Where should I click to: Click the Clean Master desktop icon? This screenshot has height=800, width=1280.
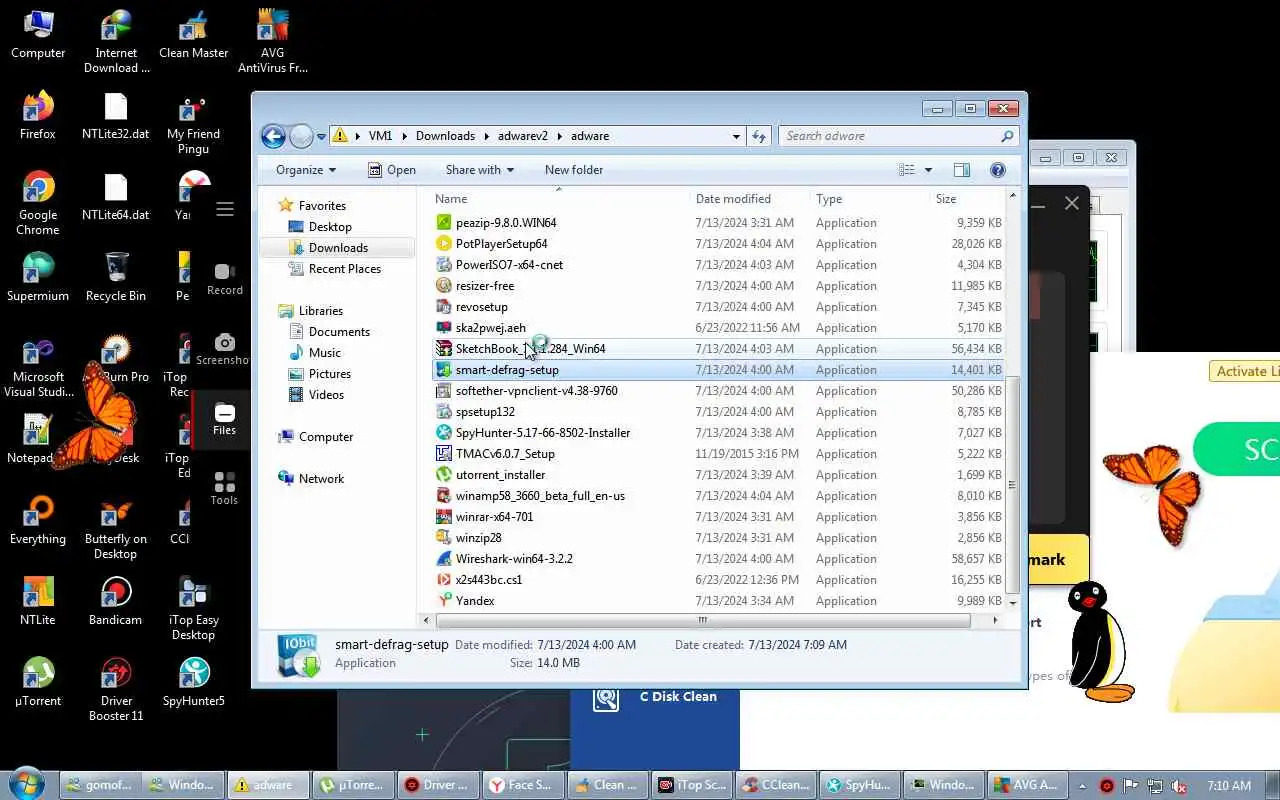tap(193, 35)
